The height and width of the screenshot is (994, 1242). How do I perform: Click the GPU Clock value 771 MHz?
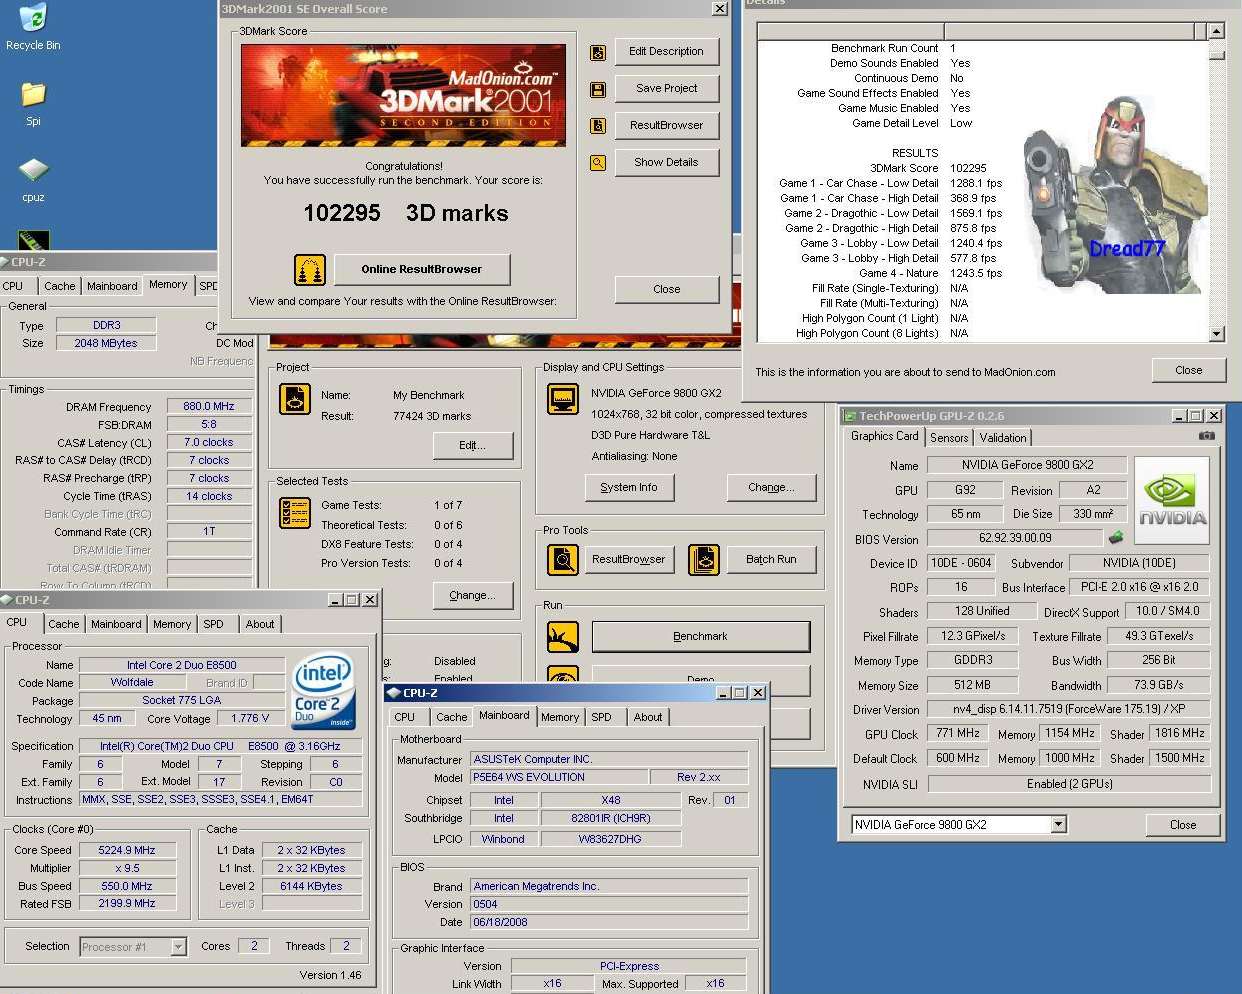[958, 734]
